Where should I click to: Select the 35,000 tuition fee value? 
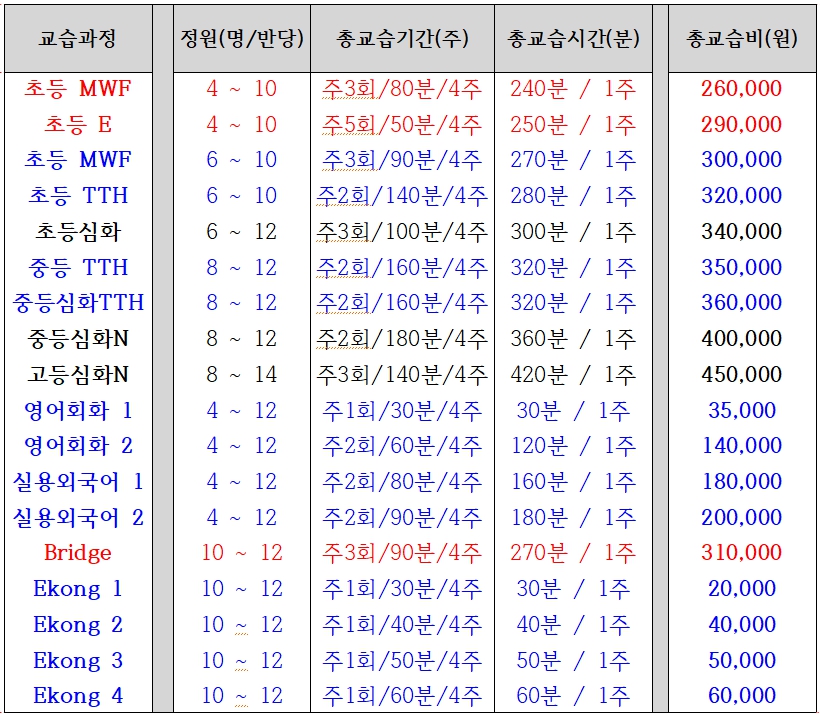(741, 410)
